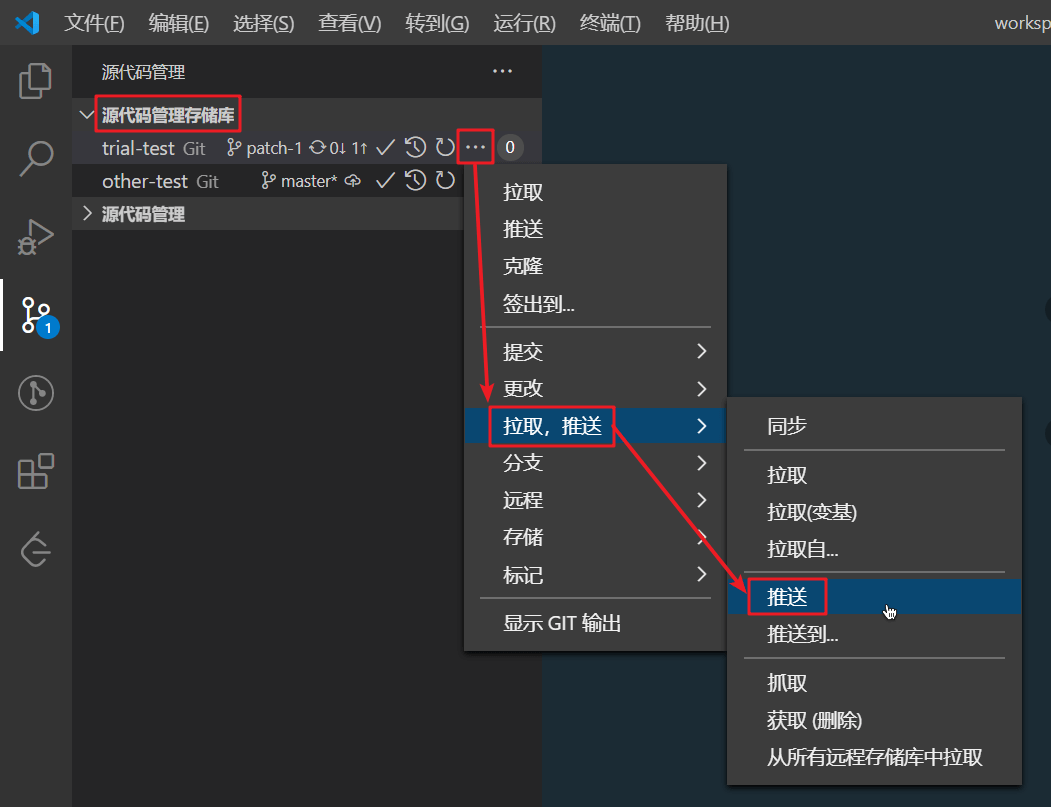
Task: Click 显示 GIT 输出 in the menu
Action: click(x=563, y=622)
